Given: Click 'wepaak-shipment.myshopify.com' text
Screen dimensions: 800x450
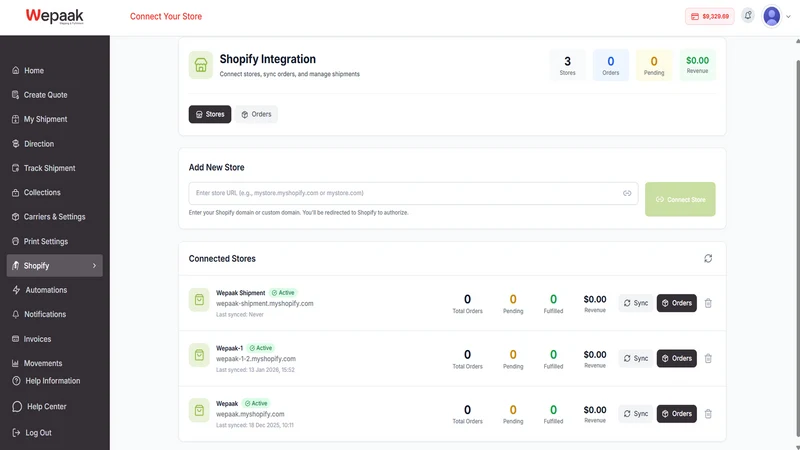Looking at the screenshot, I should 264,304.
